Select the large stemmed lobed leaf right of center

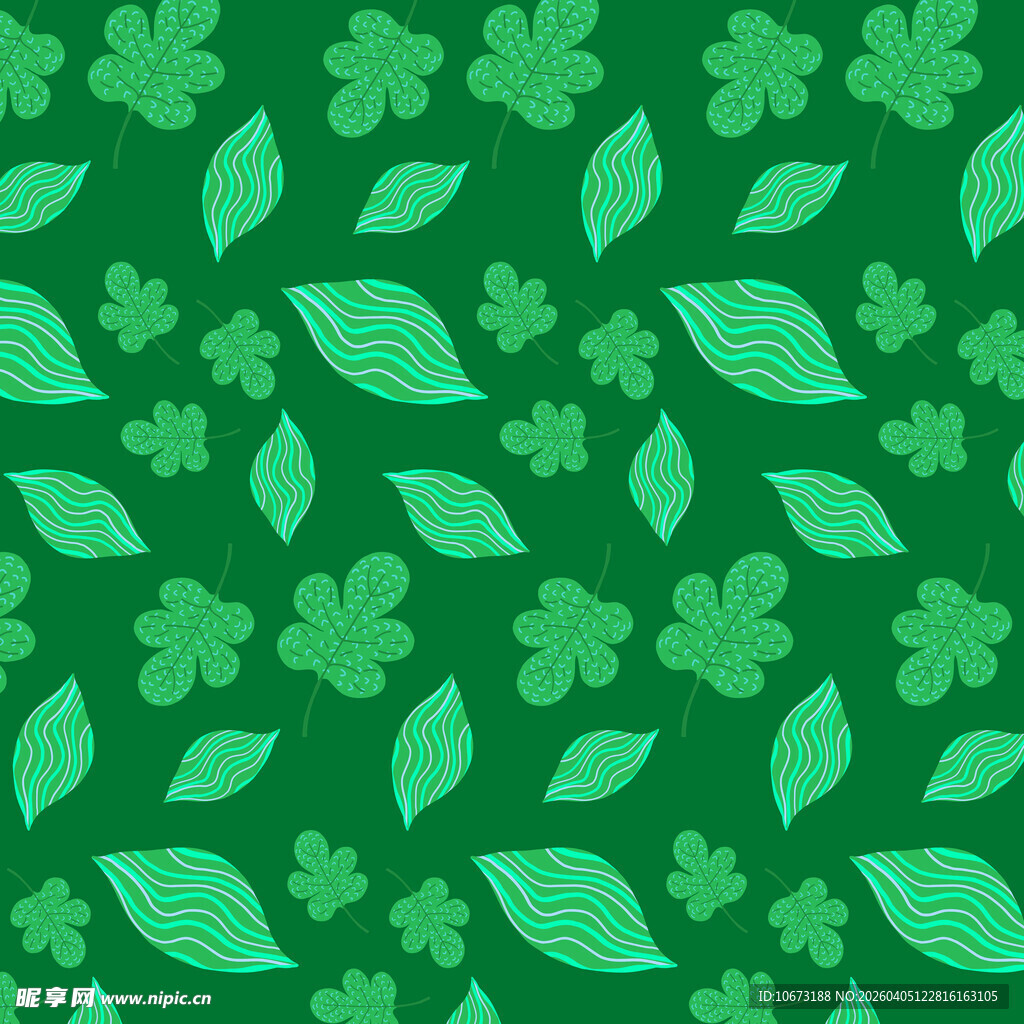pyautogui.click(x=725, y=625)
